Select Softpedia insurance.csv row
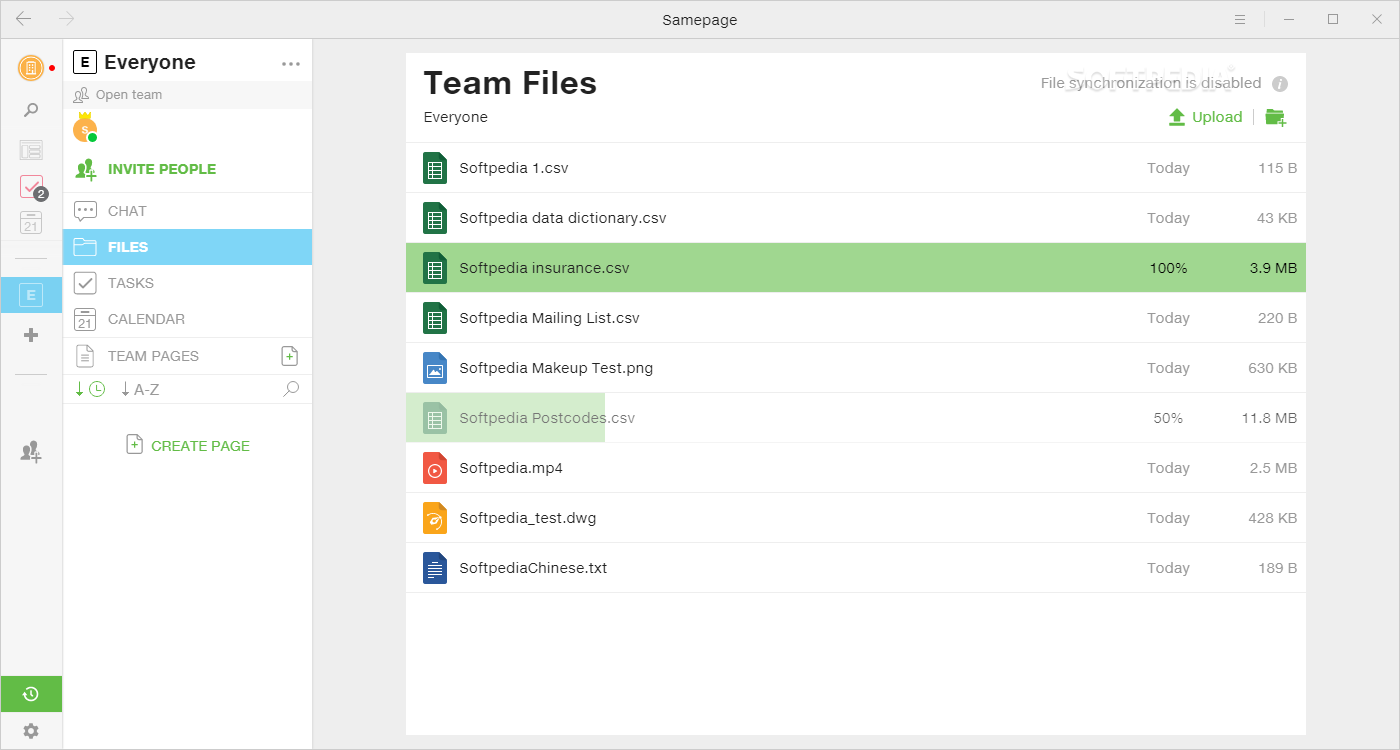The width and height of the screenshot is (1400, 750). tap(856, 268)
